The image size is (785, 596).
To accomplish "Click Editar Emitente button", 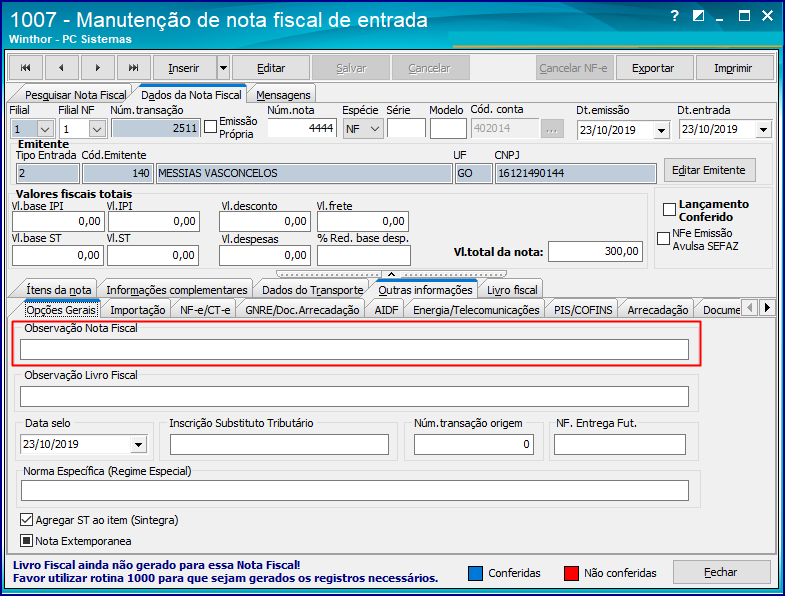I will pyautogui.click(x=708, y=170).
